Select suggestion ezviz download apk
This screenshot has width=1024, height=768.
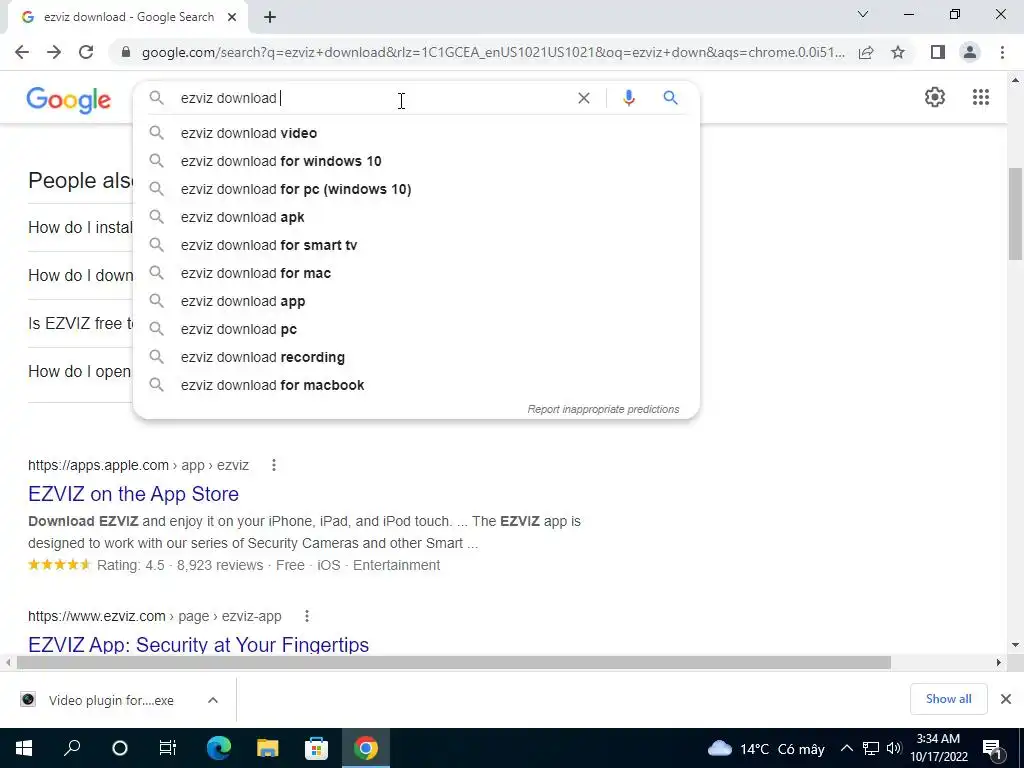(x=417, y=217)
